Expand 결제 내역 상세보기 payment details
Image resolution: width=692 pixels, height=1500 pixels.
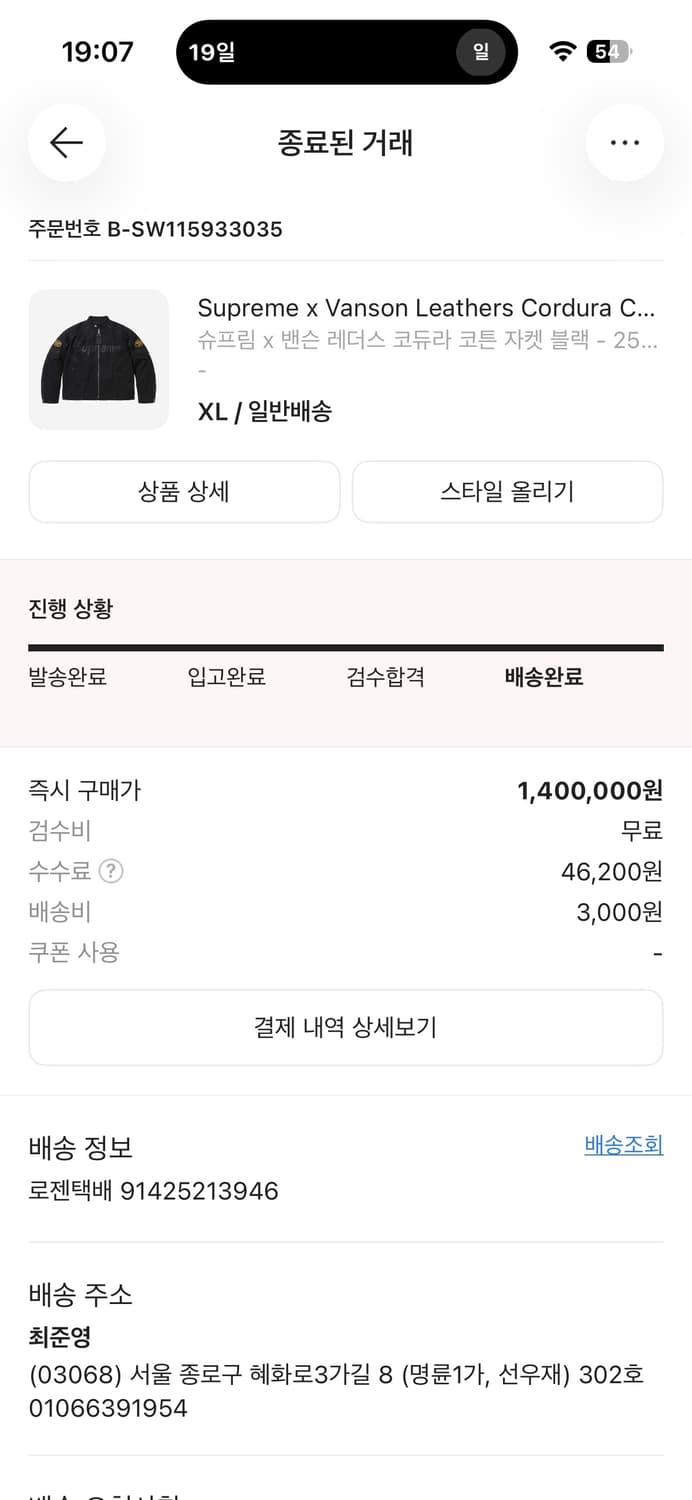click(346, 1027)
